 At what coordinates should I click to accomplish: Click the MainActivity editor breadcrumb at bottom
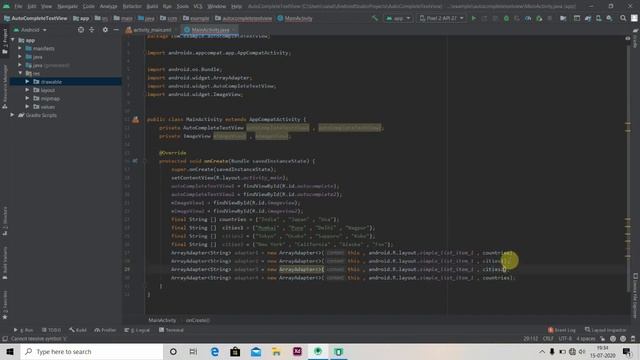162,320
